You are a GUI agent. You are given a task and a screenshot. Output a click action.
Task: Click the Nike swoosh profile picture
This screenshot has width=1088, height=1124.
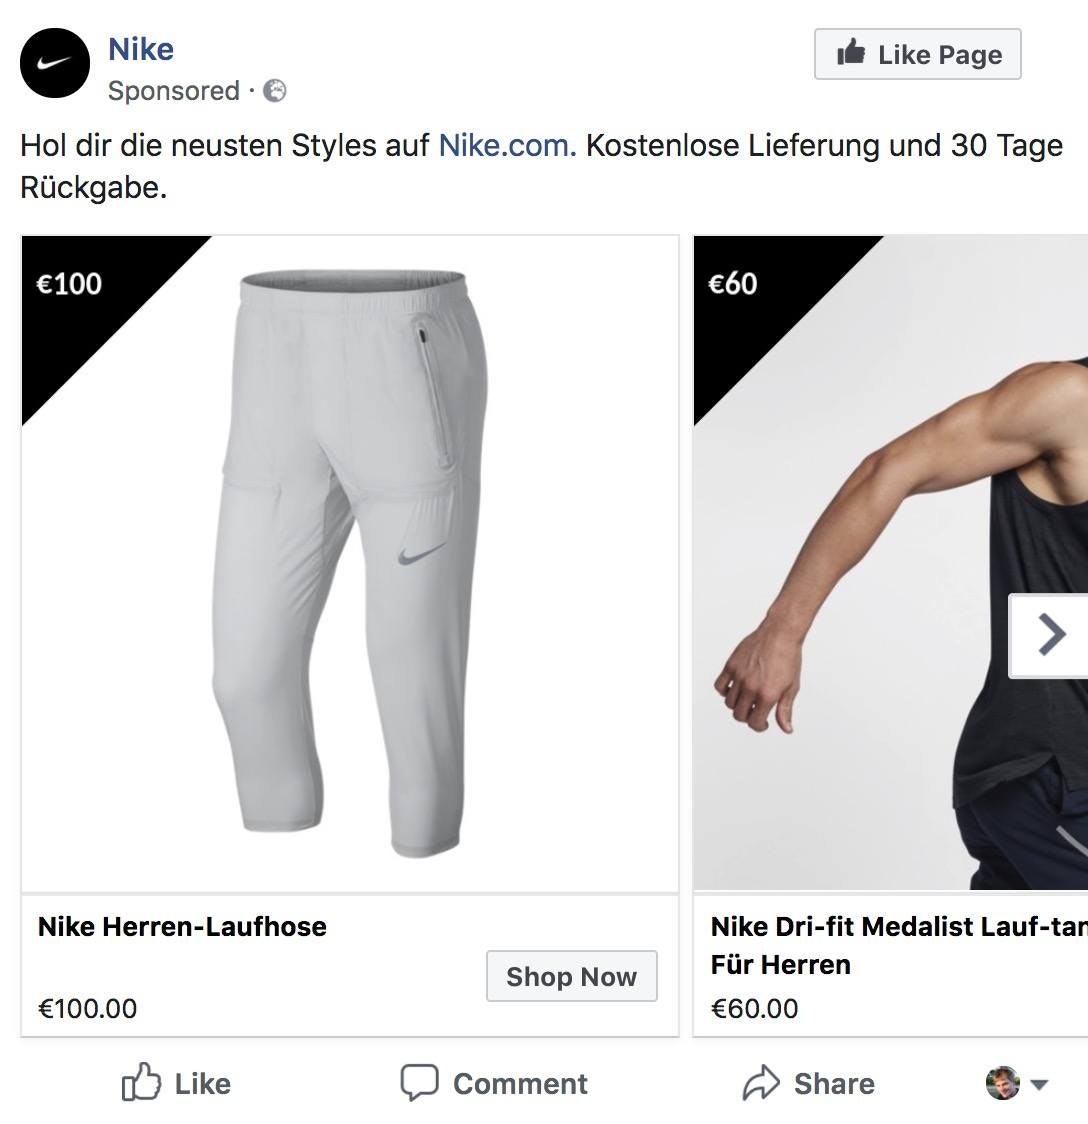pyautogui.click(x=55, y=63)
